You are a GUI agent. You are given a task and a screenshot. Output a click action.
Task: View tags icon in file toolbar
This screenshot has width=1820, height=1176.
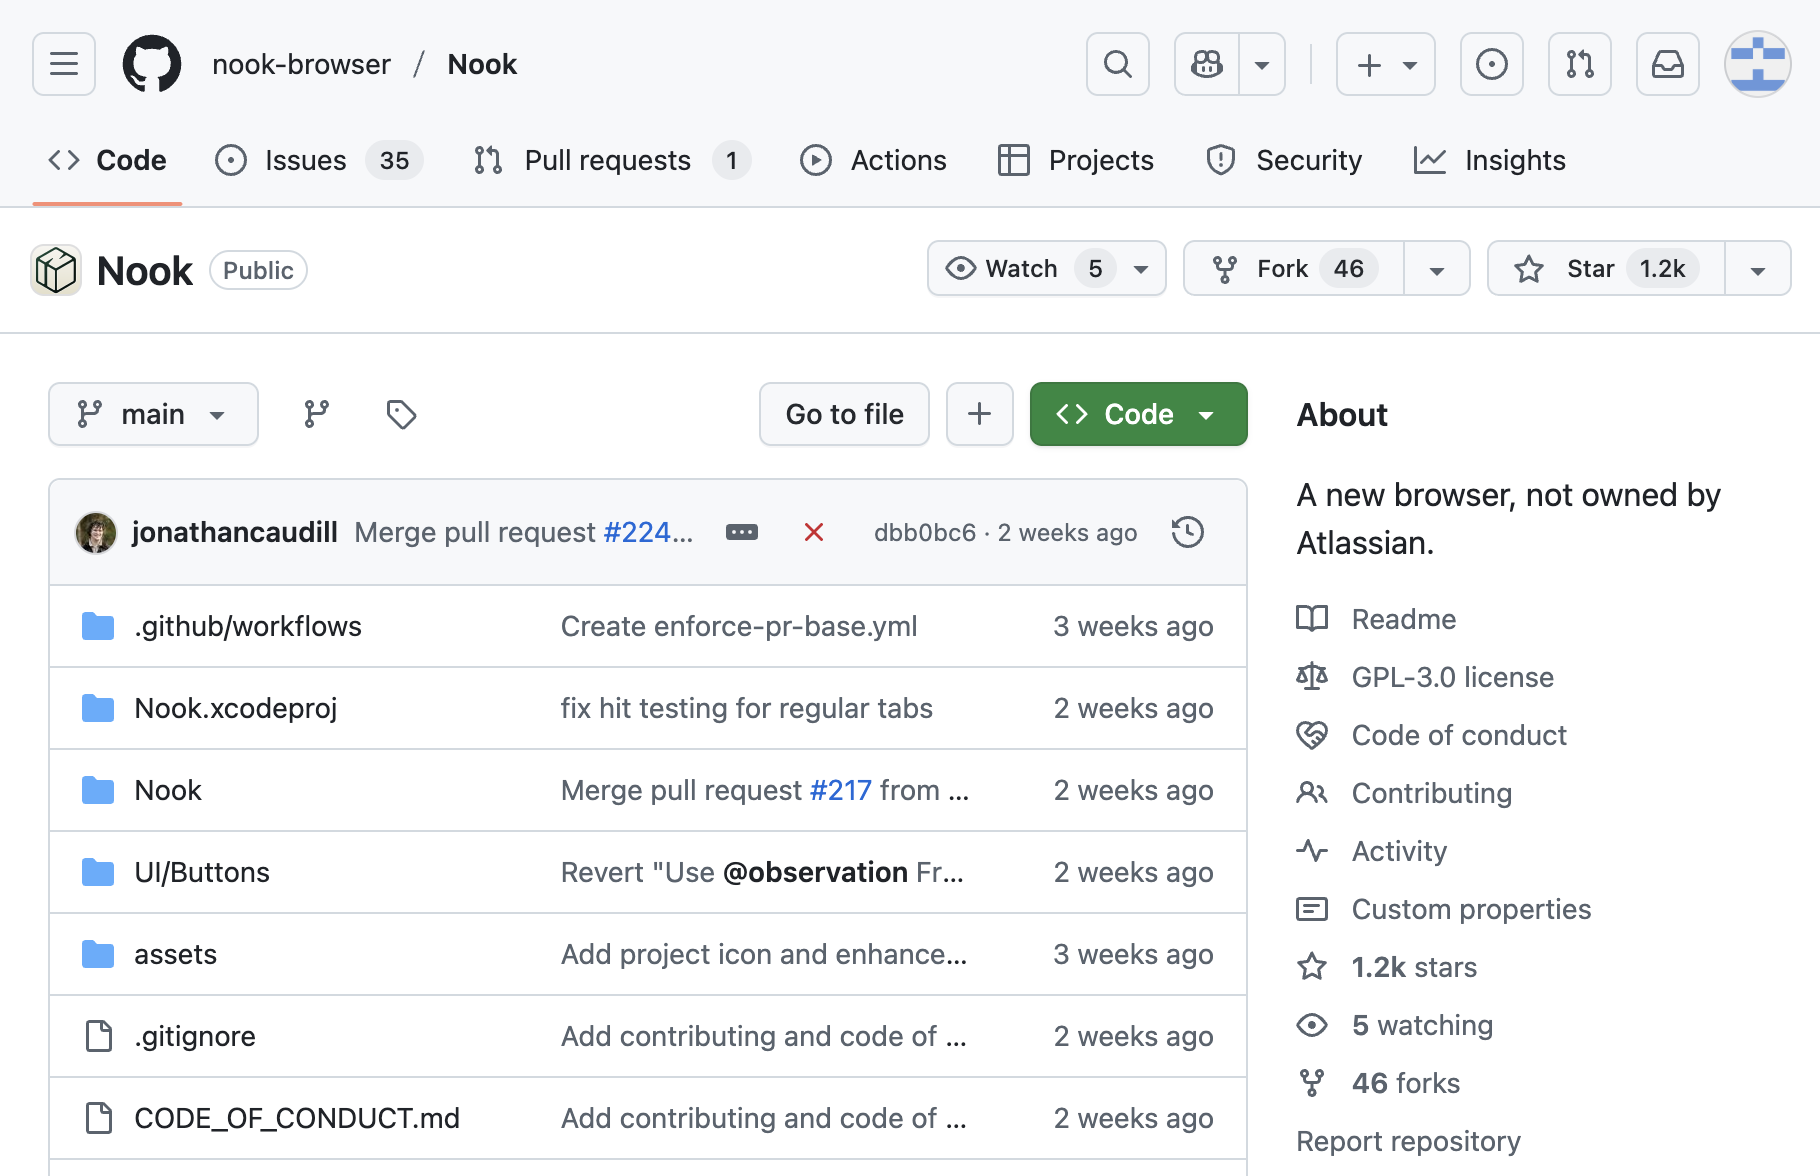[x=401, y=414]
